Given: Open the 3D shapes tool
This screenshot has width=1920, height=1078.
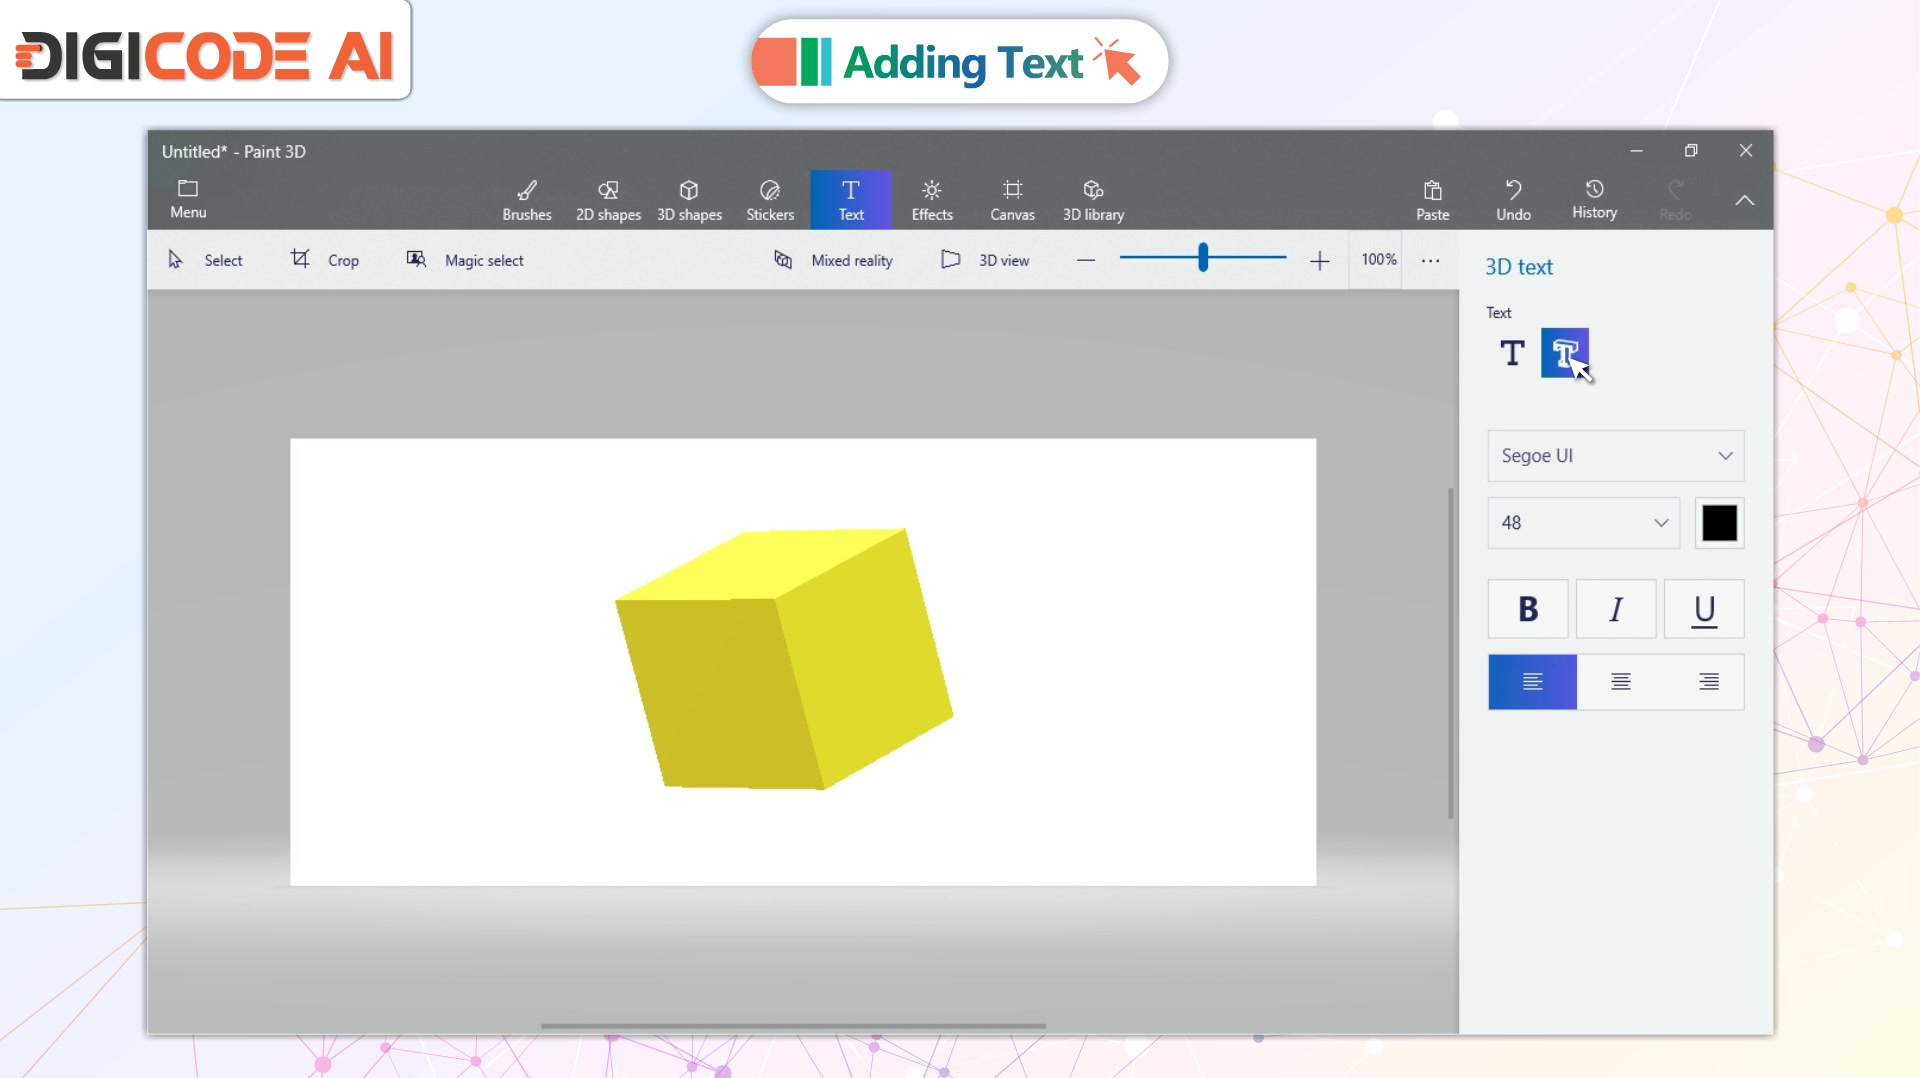Looking at the screenshot, I should click(x=689, y=200).
